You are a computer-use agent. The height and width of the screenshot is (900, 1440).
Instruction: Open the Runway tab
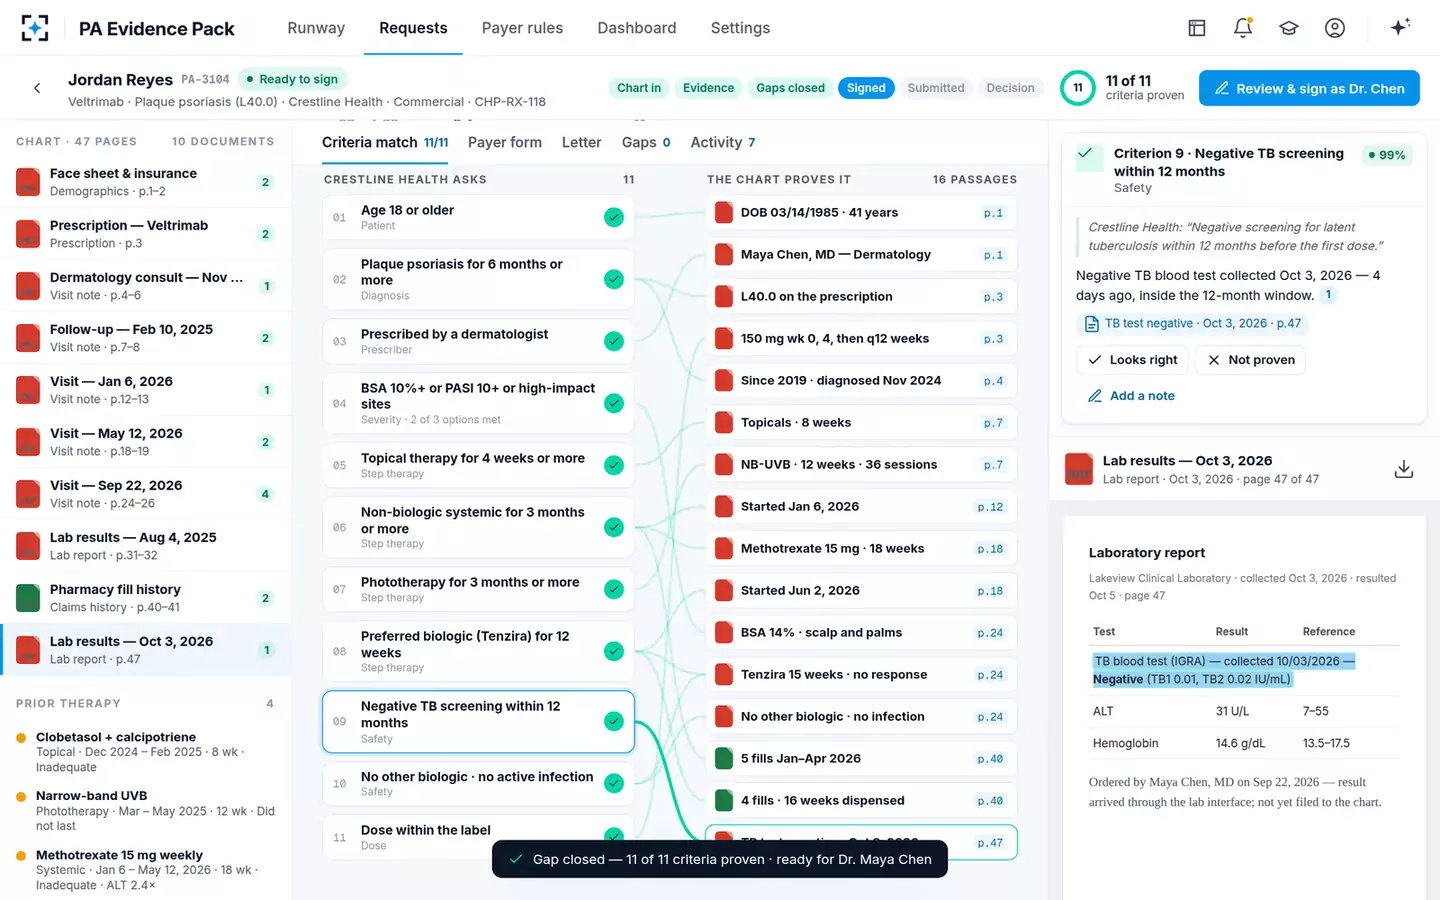click(316, 28)
